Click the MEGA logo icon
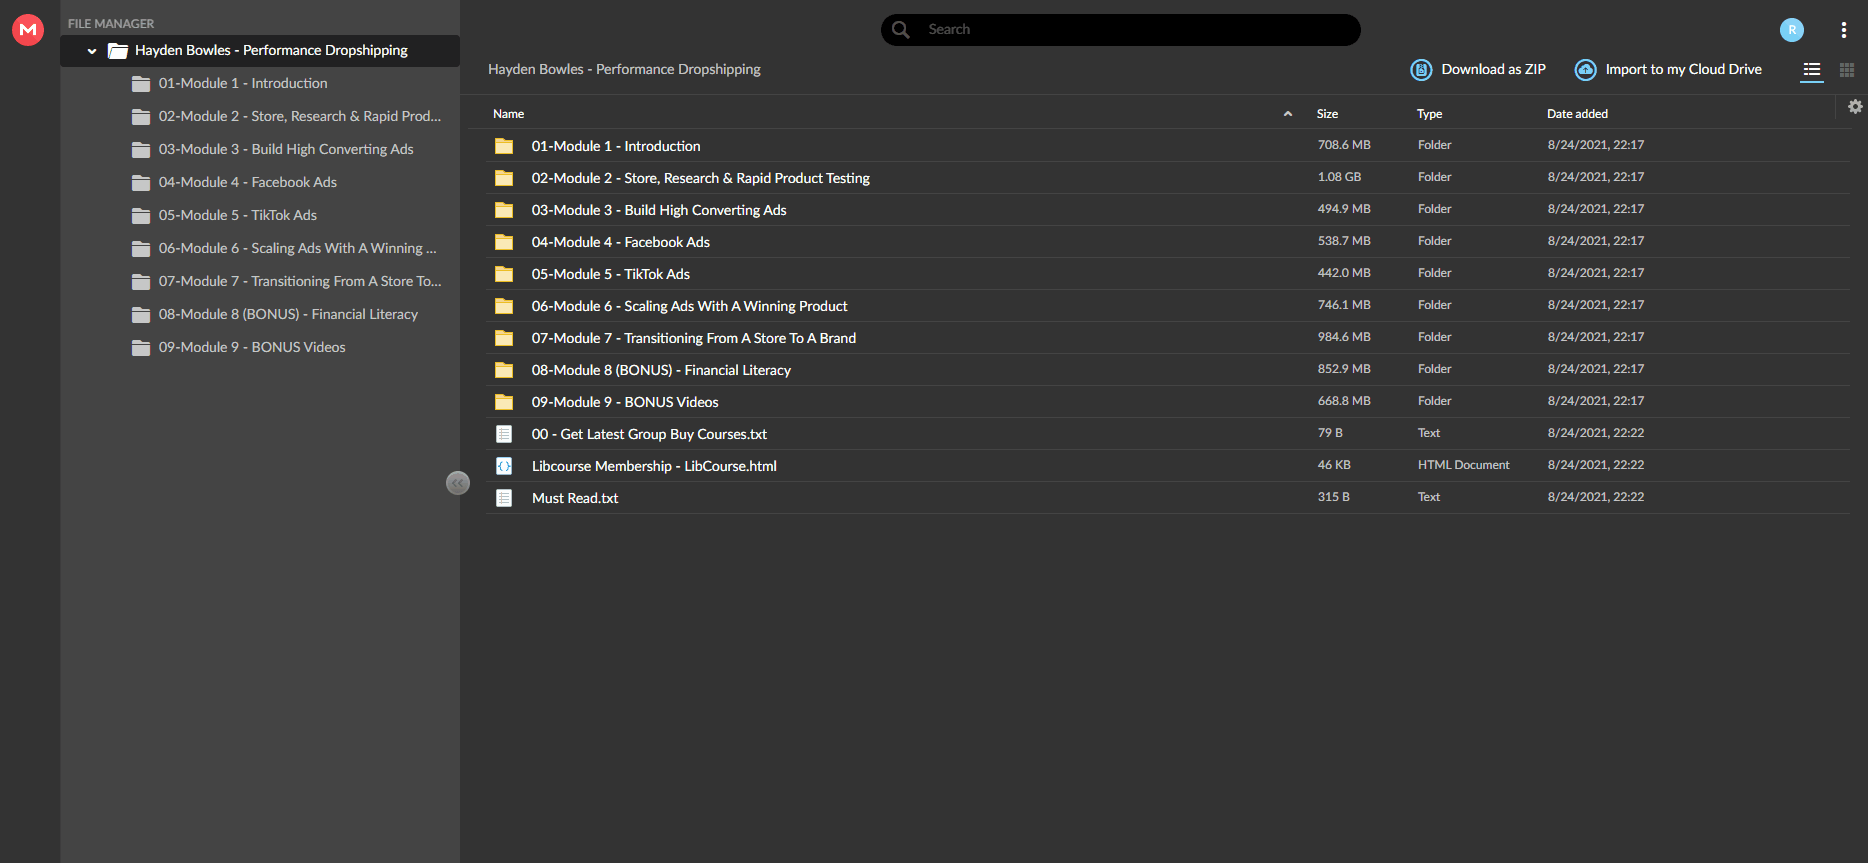The height and width of the screenshot is (863, 1868). click(28, 30)
